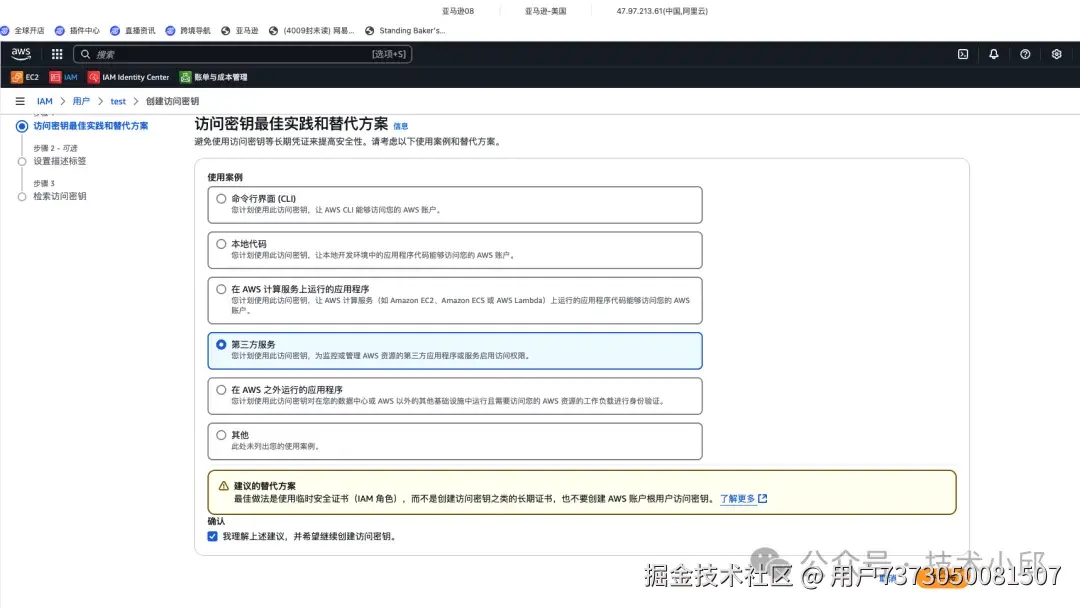This screenshot has height=608, width=1080.
Task: Open the 亚马逊 browser bookmark
Action: point(240,30)
